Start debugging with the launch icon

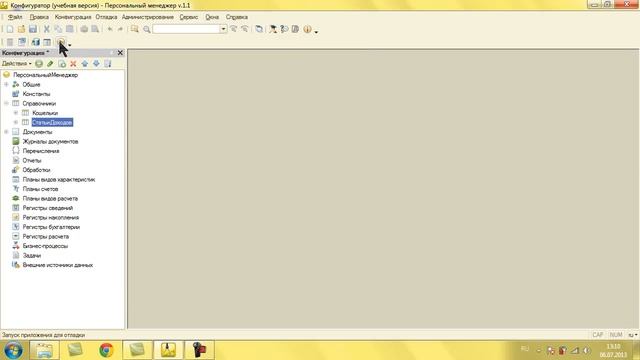click(61, 42)
